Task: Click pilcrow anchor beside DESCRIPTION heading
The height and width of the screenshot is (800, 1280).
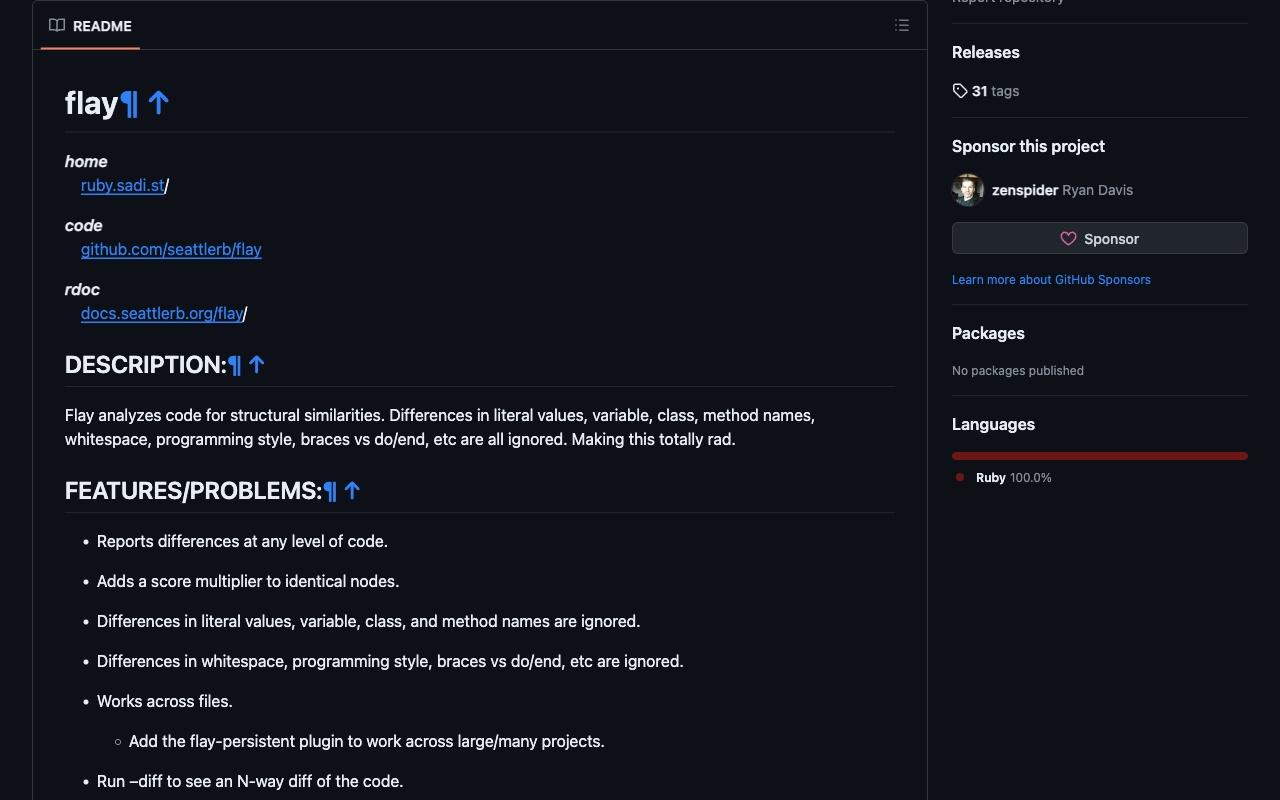Action: click(x=234, y=365)
